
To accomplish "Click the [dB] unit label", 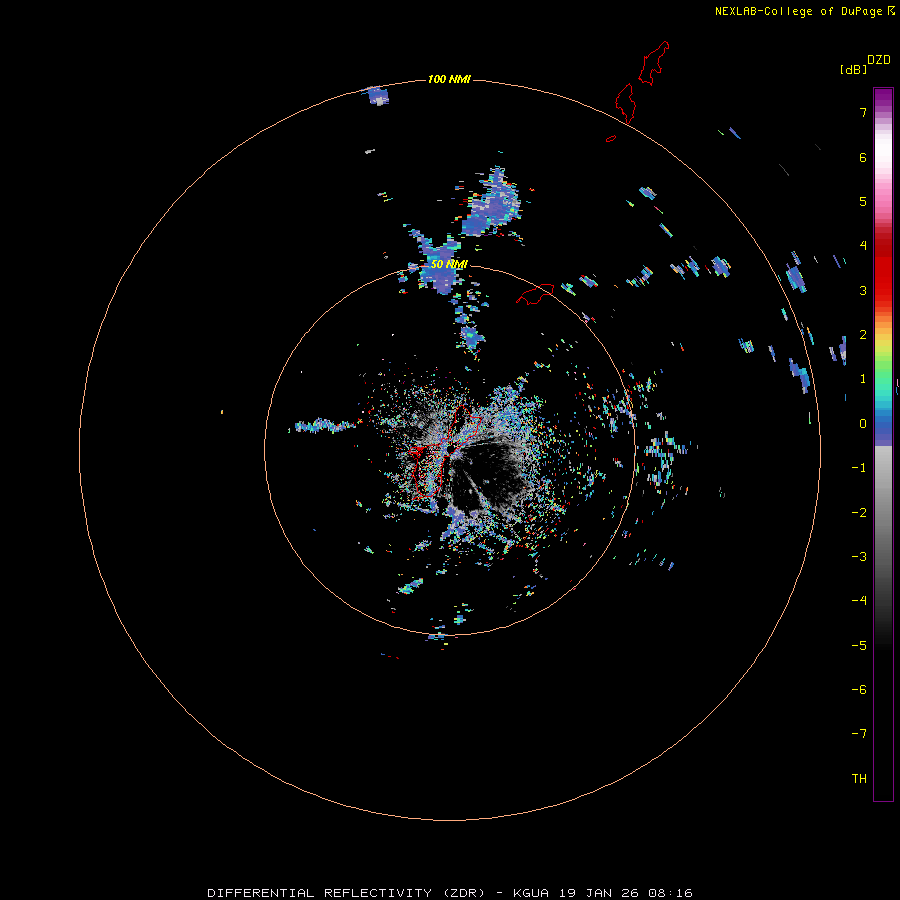I will (x=853, y=69).
